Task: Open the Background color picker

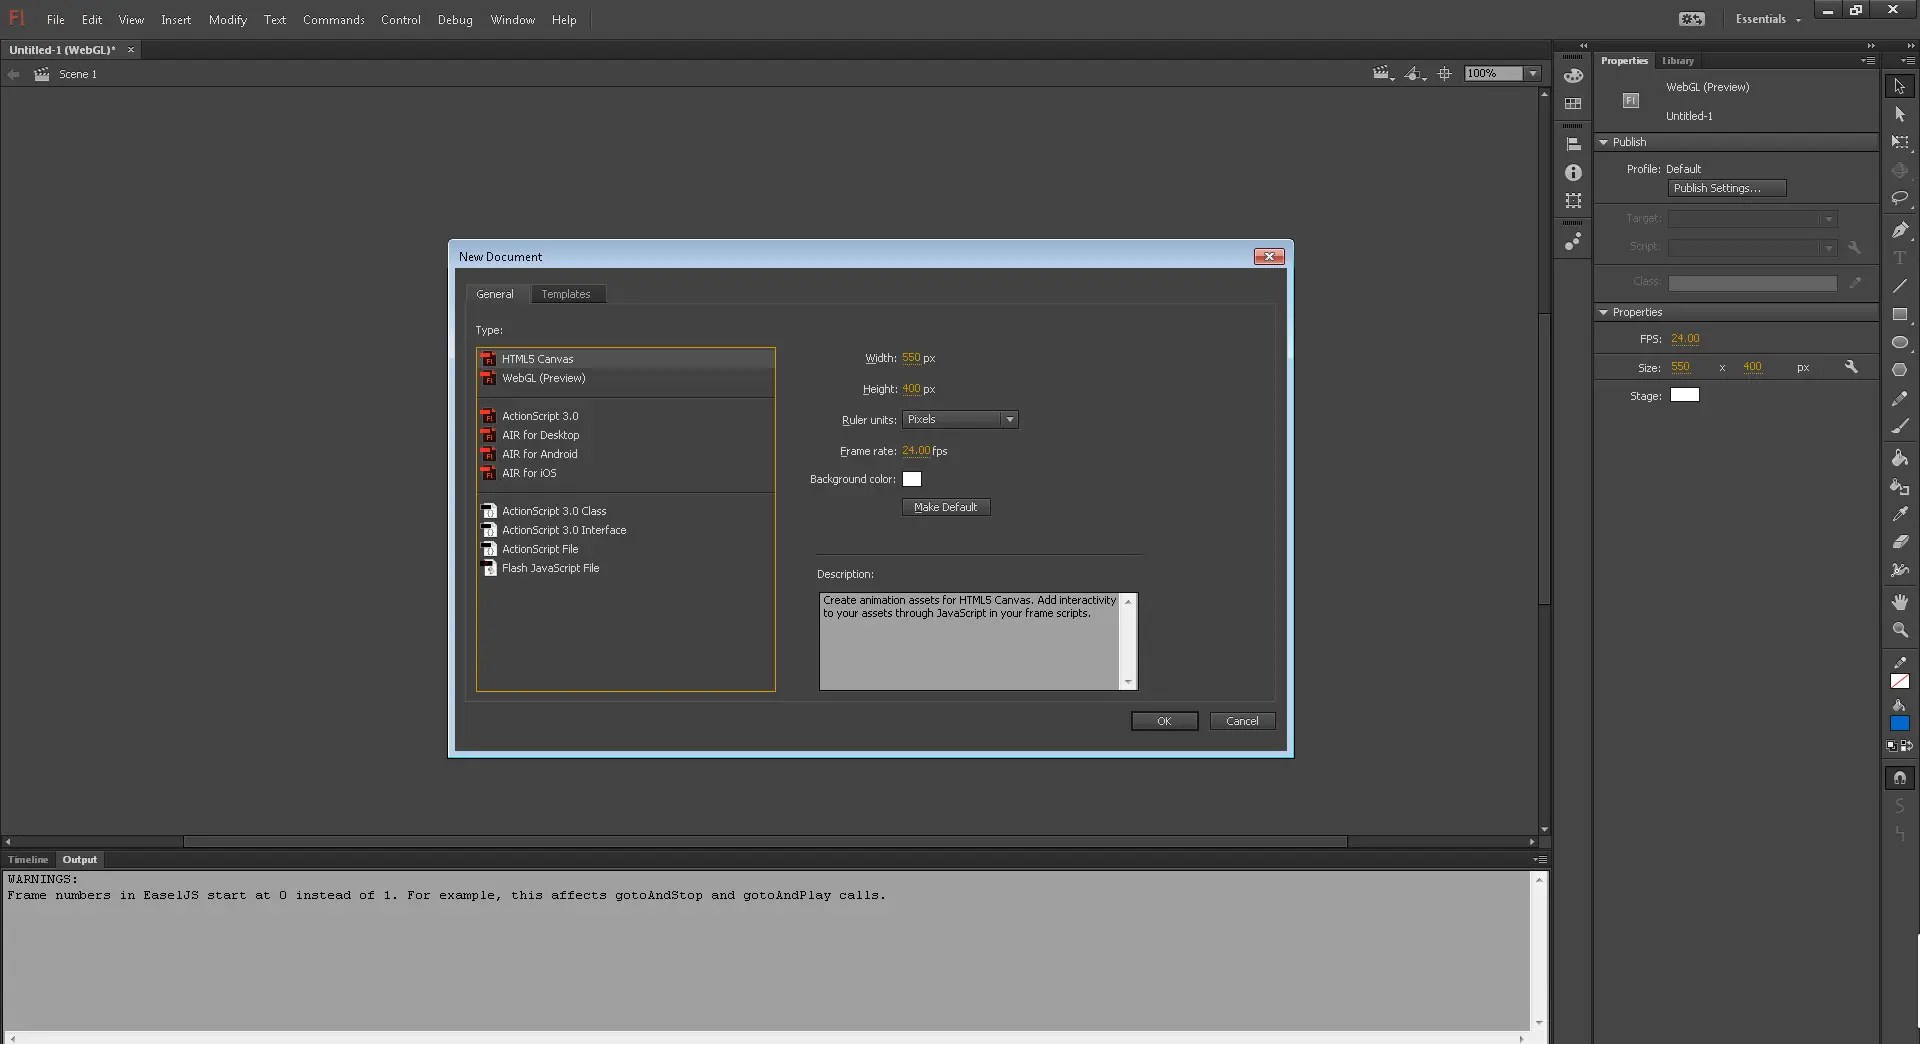Action: coord(912,479)
